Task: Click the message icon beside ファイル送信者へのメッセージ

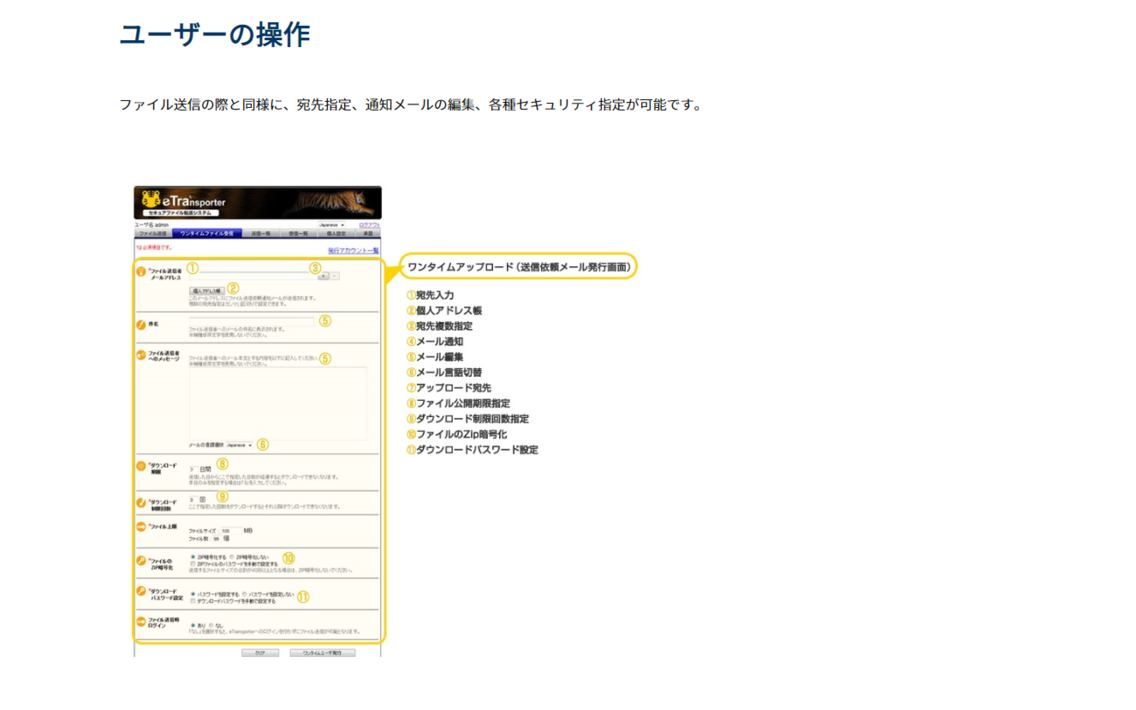Action: pyautogui.click(x=141, y=353)
